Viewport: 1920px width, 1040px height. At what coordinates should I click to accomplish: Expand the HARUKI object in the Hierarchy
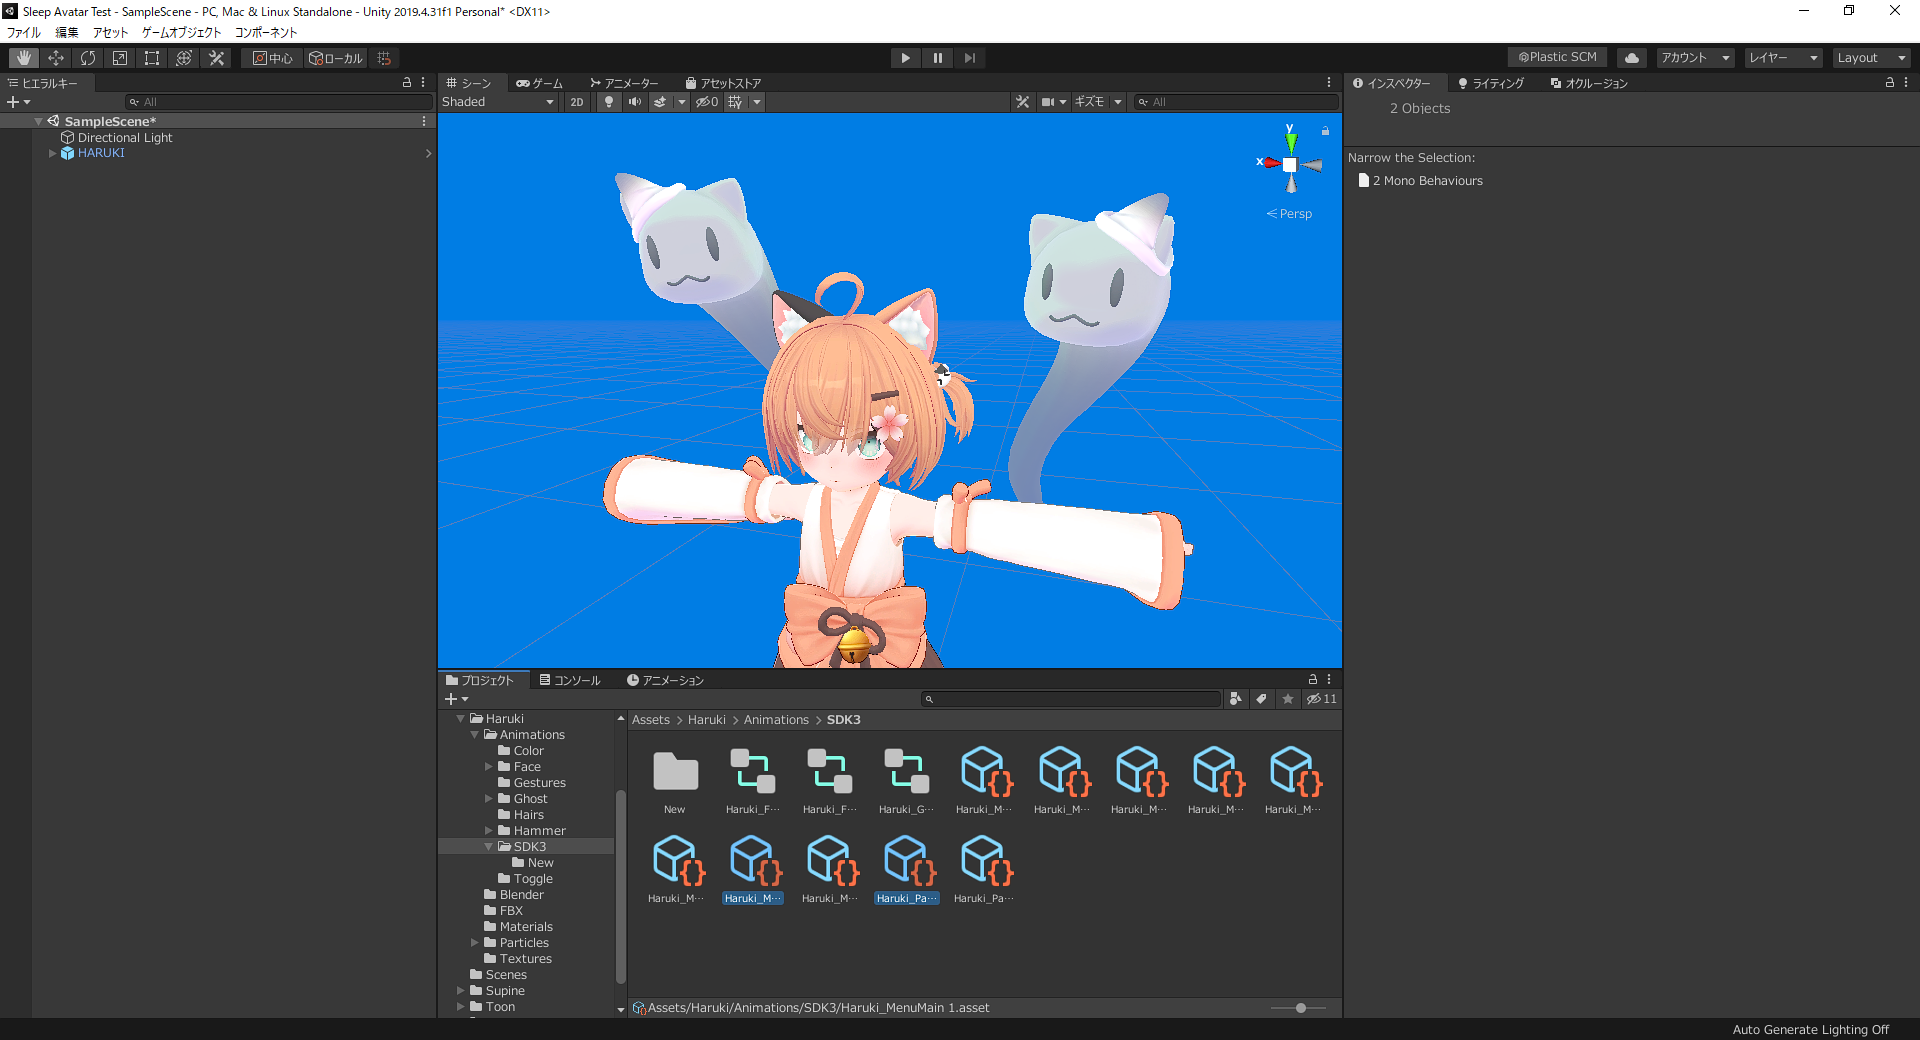coord(52,152)
